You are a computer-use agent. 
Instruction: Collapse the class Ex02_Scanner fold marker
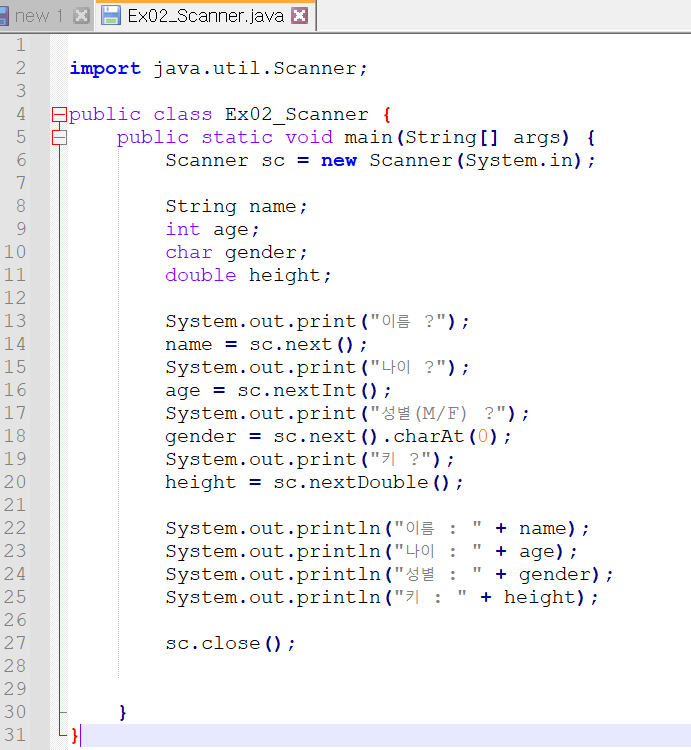tap(59, 114)
